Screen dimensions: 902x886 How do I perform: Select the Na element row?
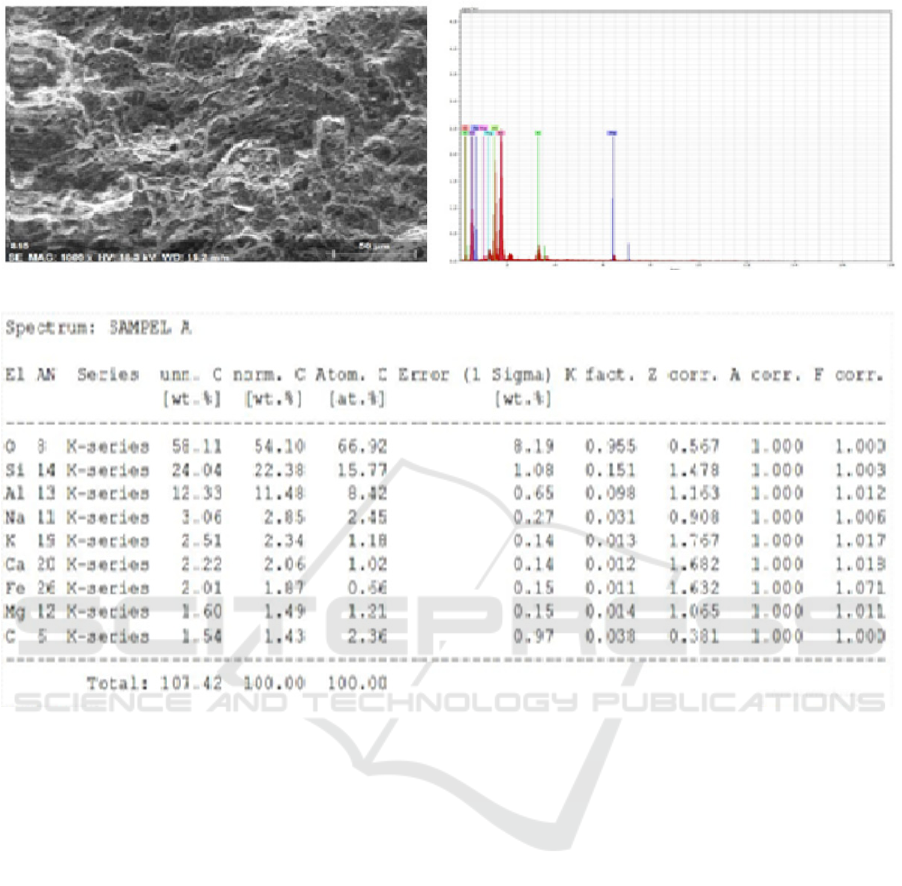click(x=445, y=517)
